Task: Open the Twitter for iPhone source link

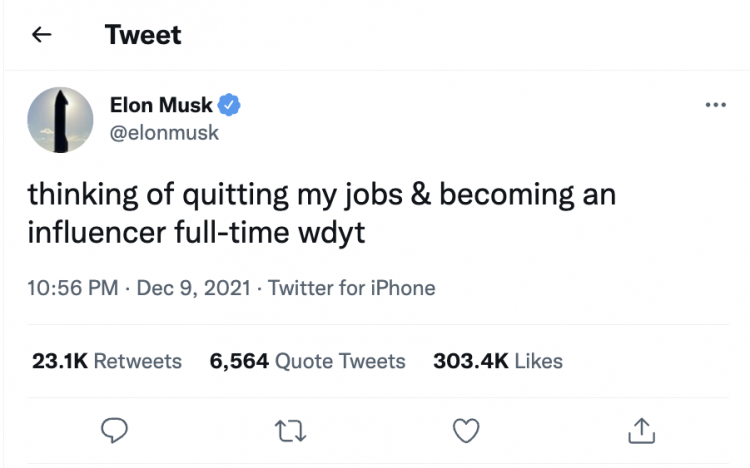Action: click(x=352, y=288)
